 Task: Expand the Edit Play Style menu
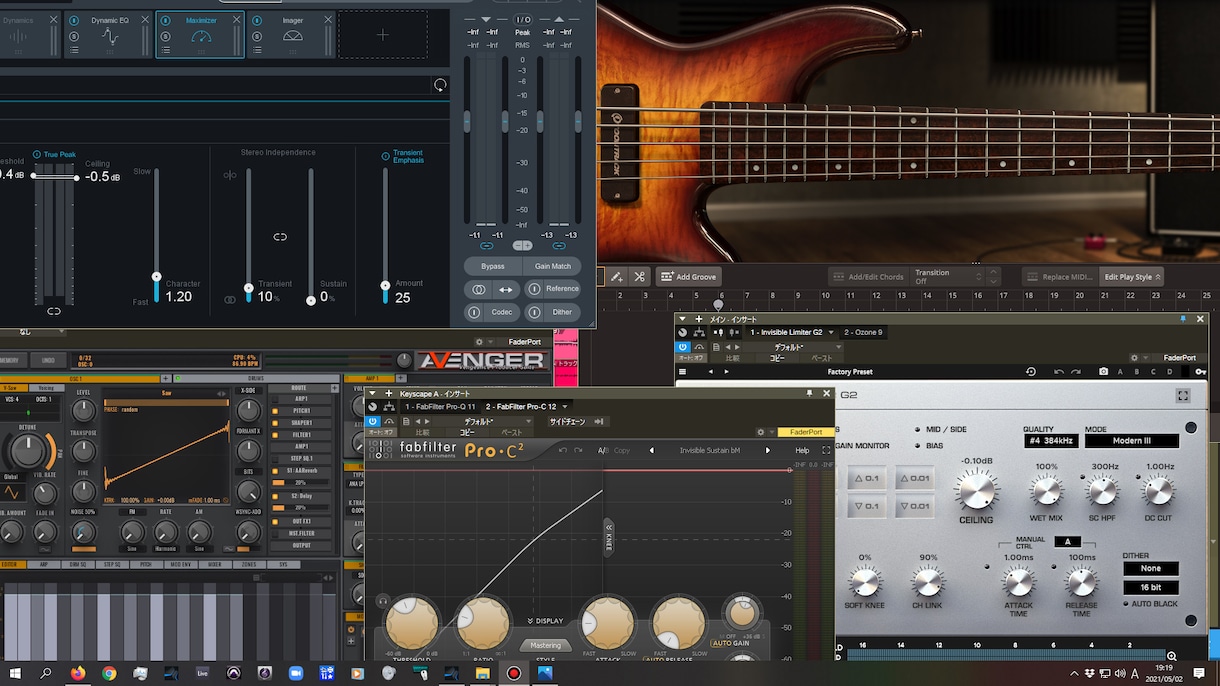(x=1131, y=277)
